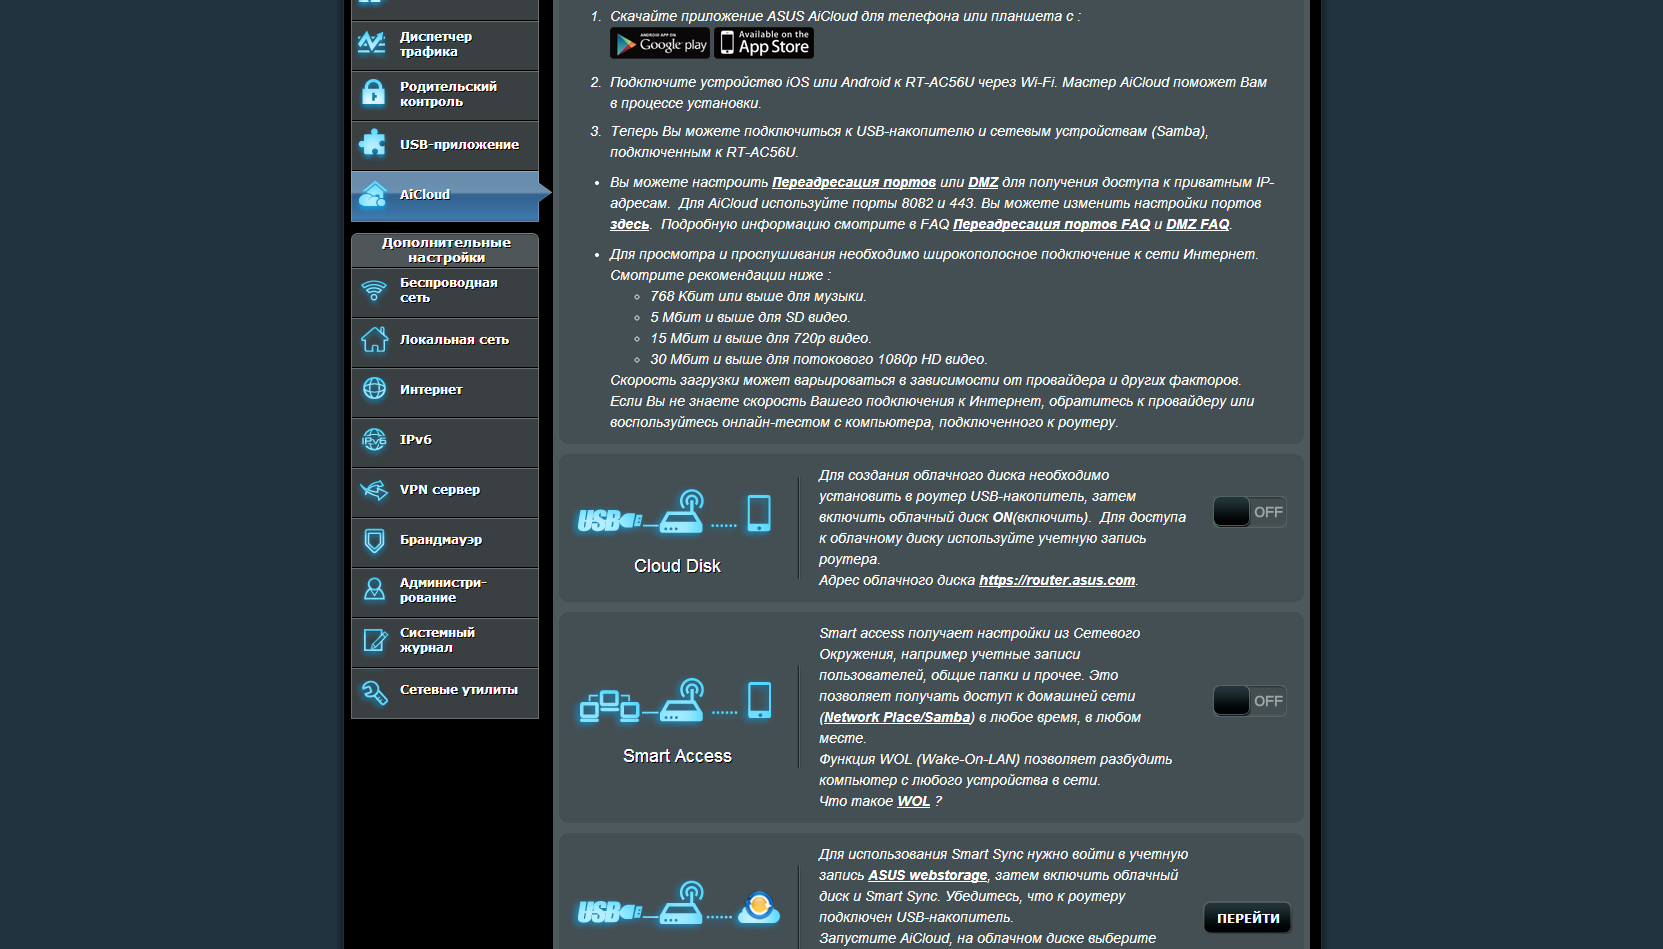Screen dimensions: 1663x949
Task: Open Интернет settings item
Action: coord(445,392)
